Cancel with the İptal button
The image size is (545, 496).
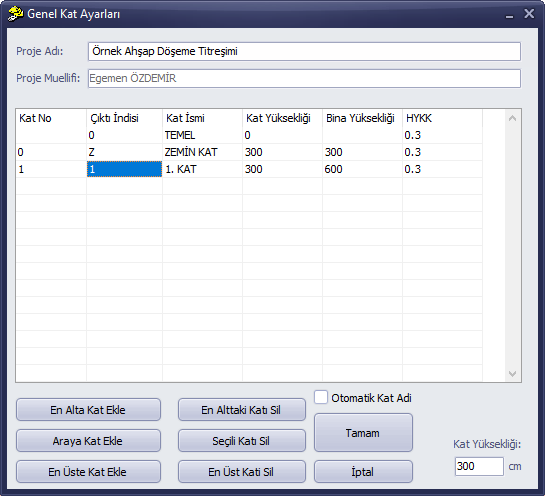pos(363,472)
